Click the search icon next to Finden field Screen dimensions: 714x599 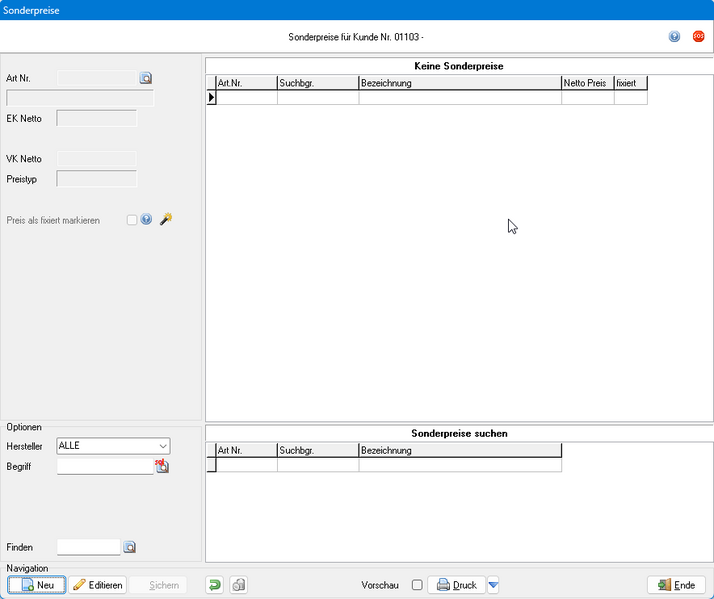pos(129,547)
